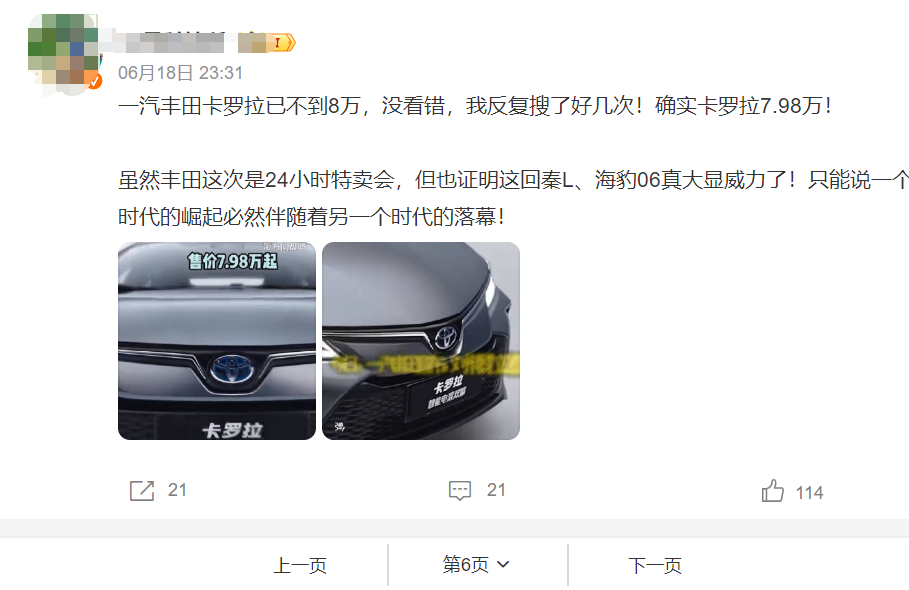Click the orange verified badge on avatar
909x590 pixels.
pos(94,81)
